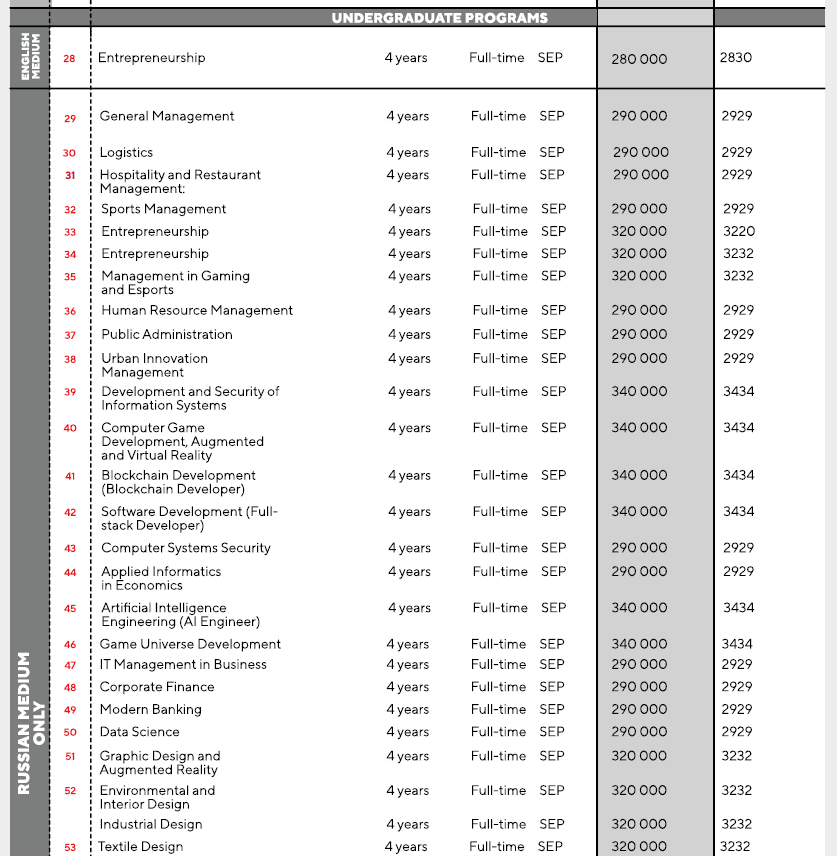This screenshot has width=837, height=856.
Task: Click the Modern Banking program name
Action: 151,709
